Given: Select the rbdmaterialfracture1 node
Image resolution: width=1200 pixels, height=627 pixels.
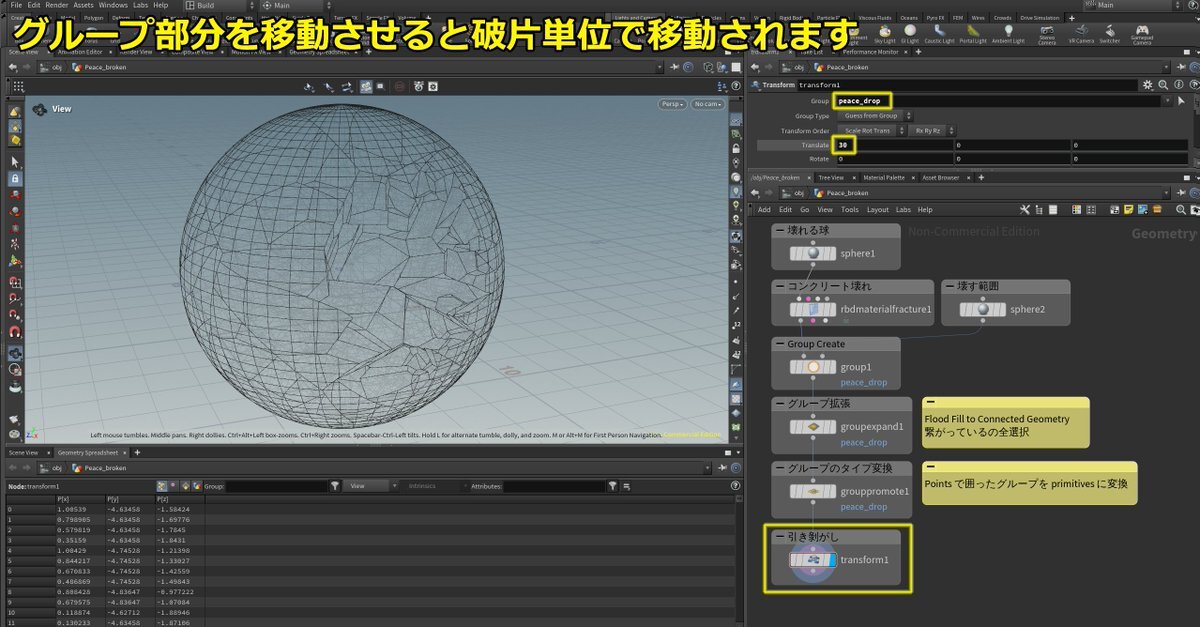Looking at the screenshot, I should (813, 309).
